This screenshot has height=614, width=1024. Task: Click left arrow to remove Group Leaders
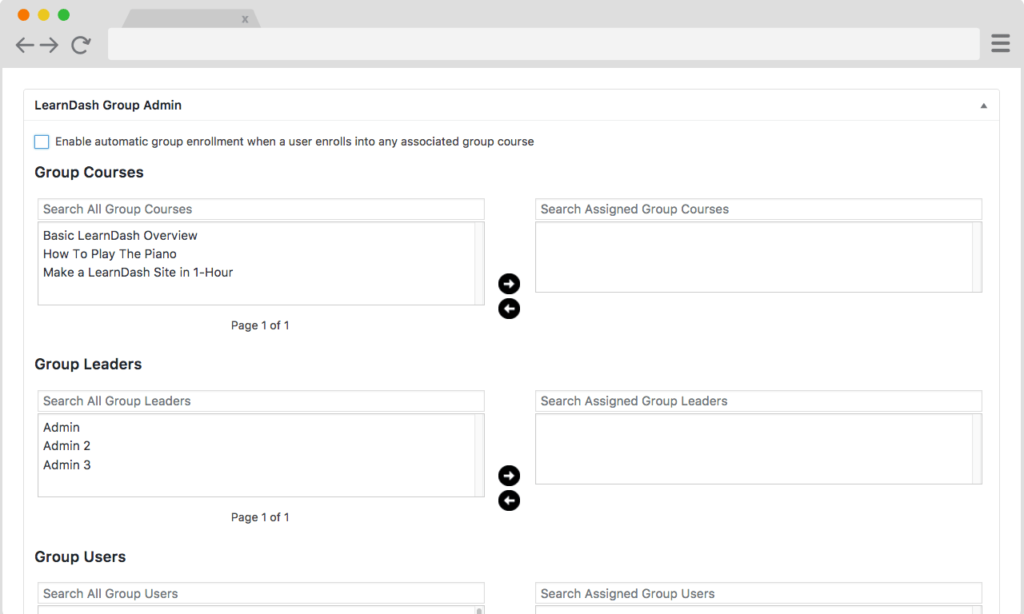[509, 500]
